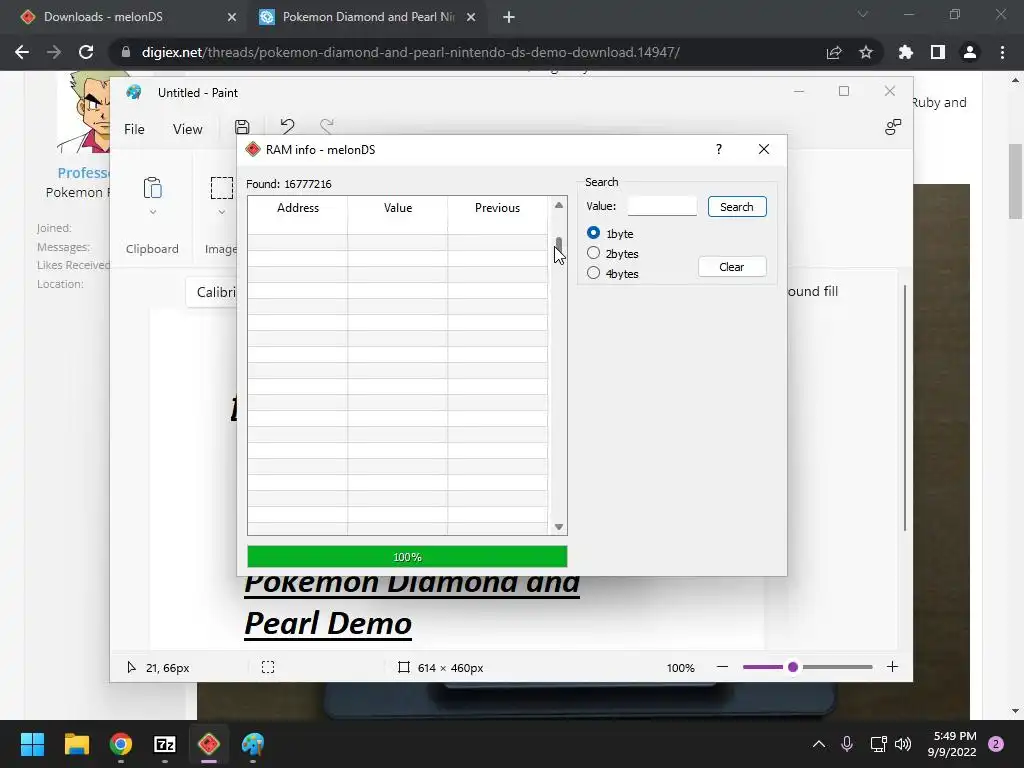Reload the page in Chrome

tap(86, 52)
